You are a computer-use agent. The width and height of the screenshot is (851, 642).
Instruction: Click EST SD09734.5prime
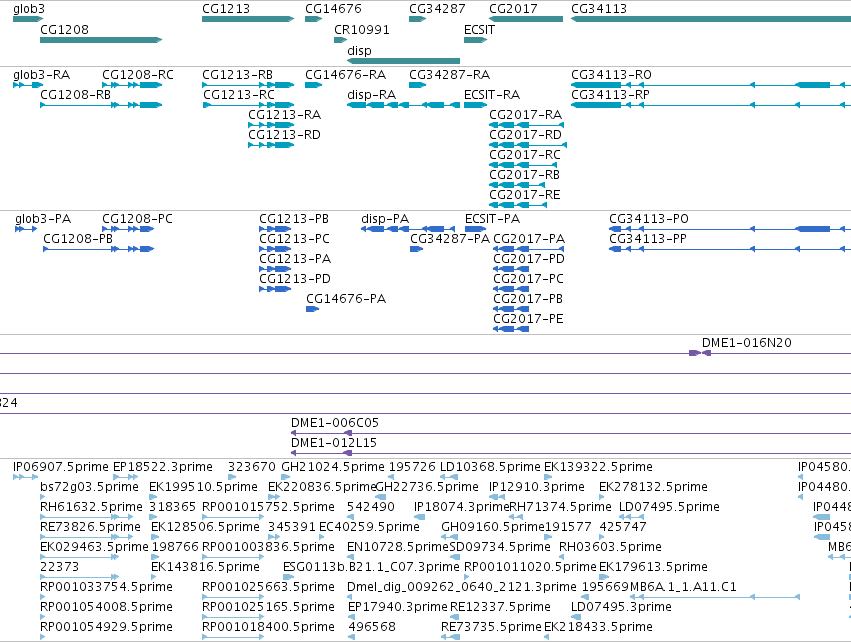click(x=500, y=547)
